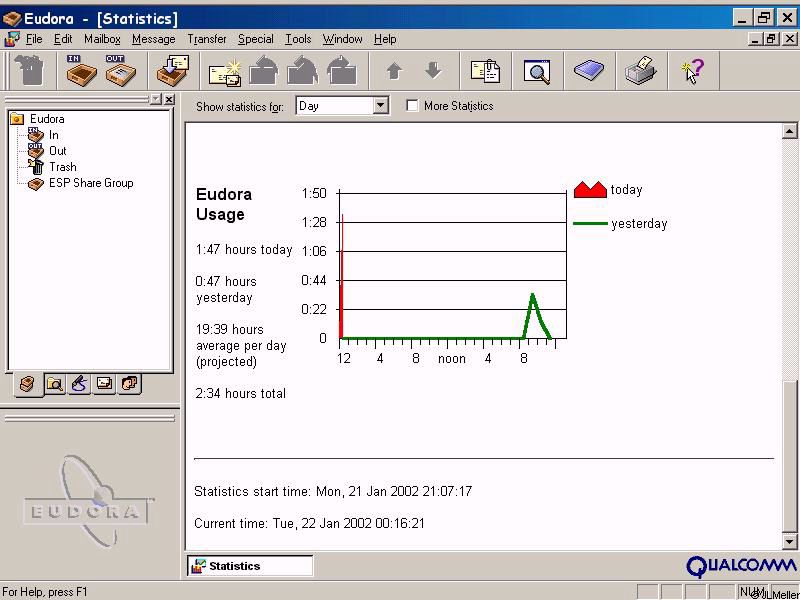This screenshot has height=600, width=800.
Task: Open the Tools menu
Action: coord(298,39)
